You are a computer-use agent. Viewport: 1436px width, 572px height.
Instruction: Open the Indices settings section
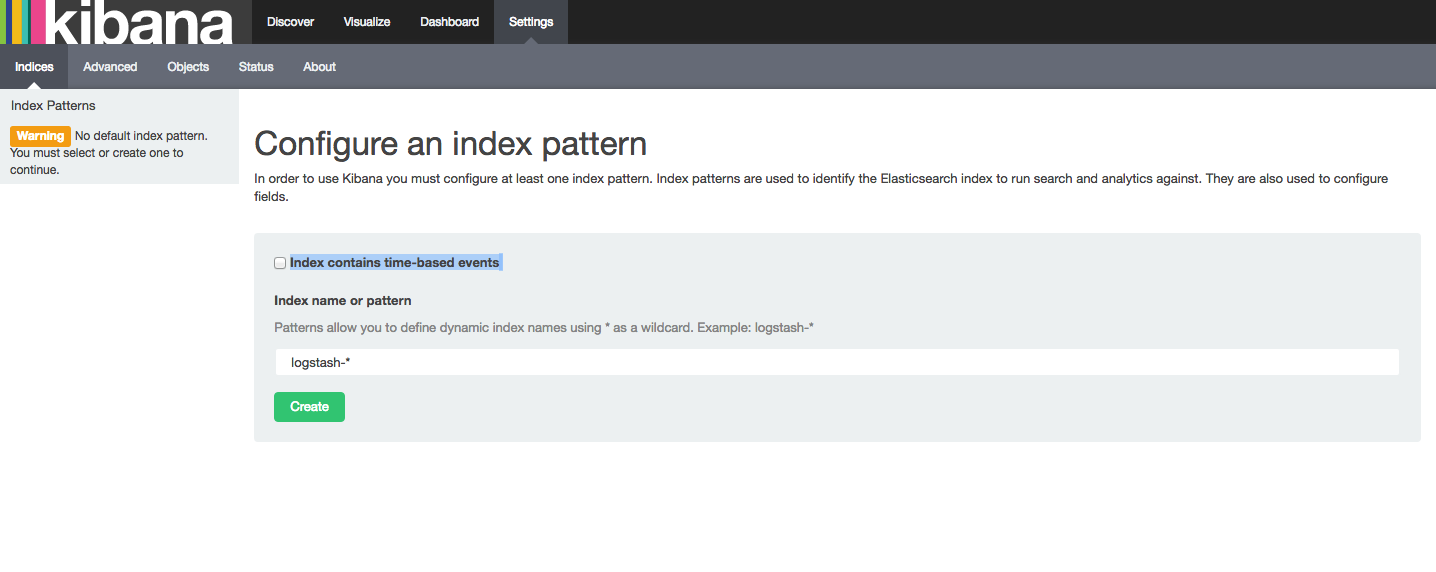point(34,67)
